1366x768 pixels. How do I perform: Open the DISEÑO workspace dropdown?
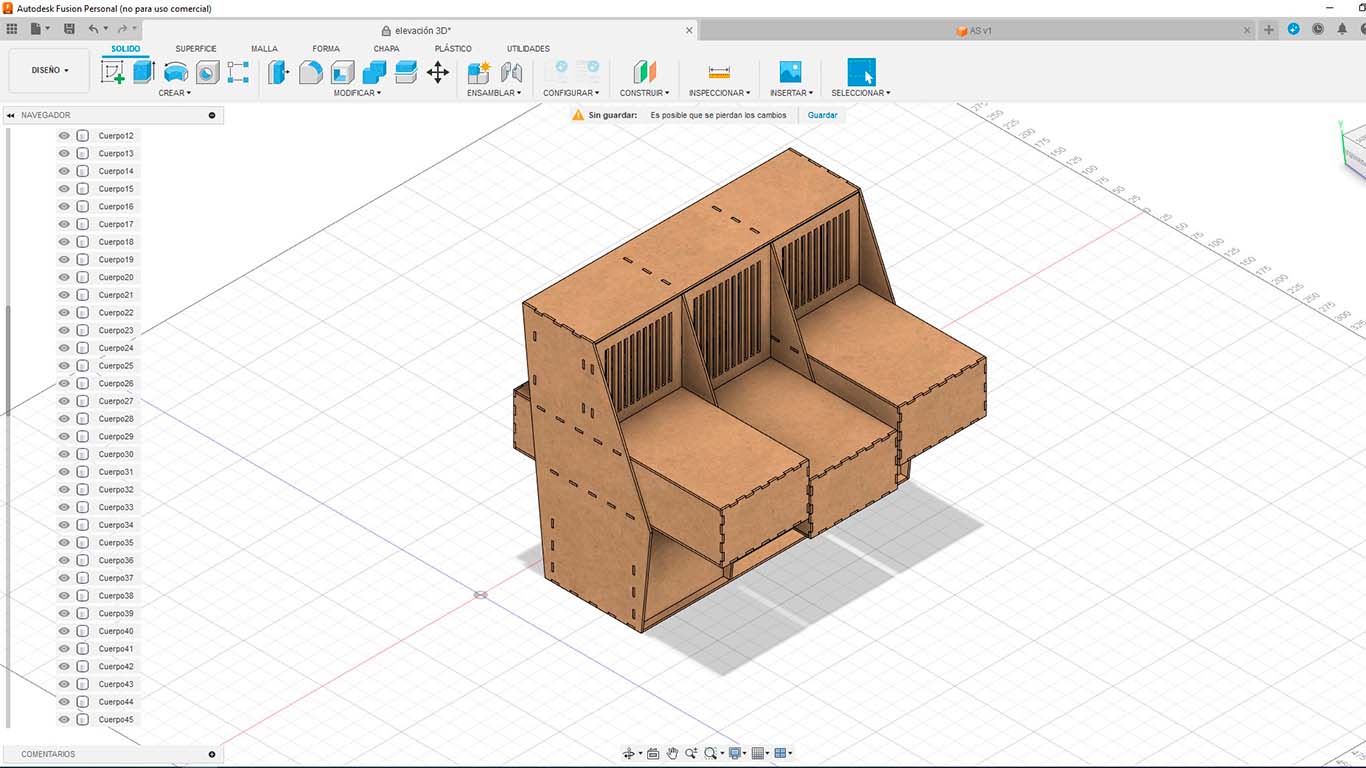(x=50, y=71)
